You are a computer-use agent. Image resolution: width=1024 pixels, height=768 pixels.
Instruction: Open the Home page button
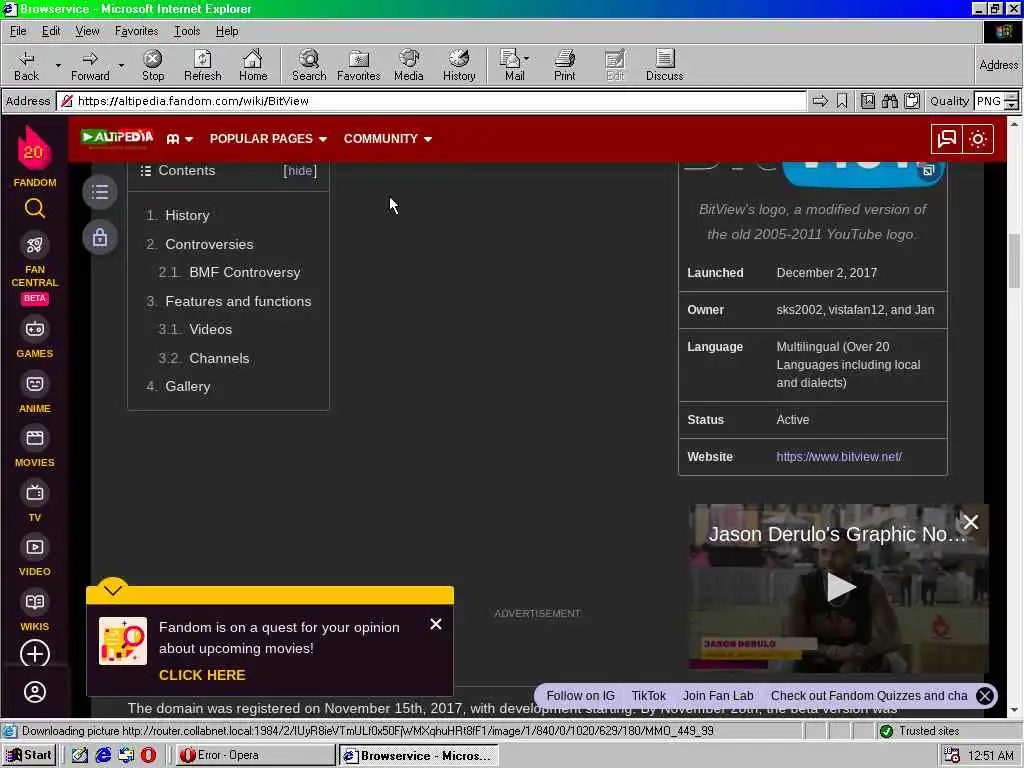point(253,65)
